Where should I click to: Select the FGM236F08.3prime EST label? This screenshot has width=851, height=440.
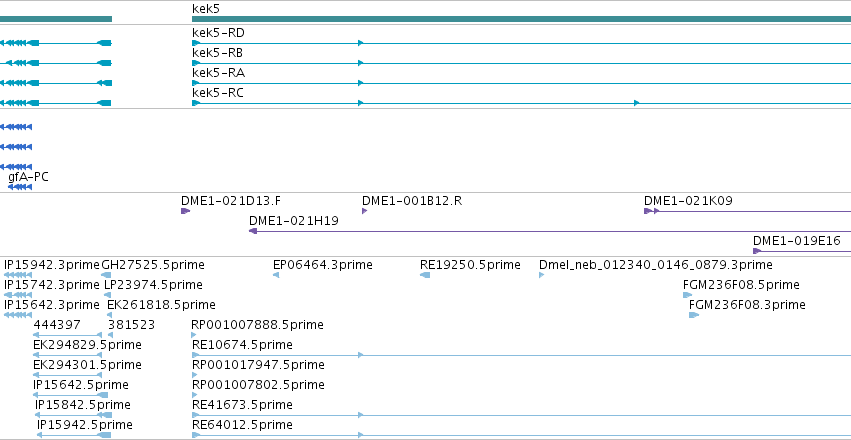(x=747, y=305)
